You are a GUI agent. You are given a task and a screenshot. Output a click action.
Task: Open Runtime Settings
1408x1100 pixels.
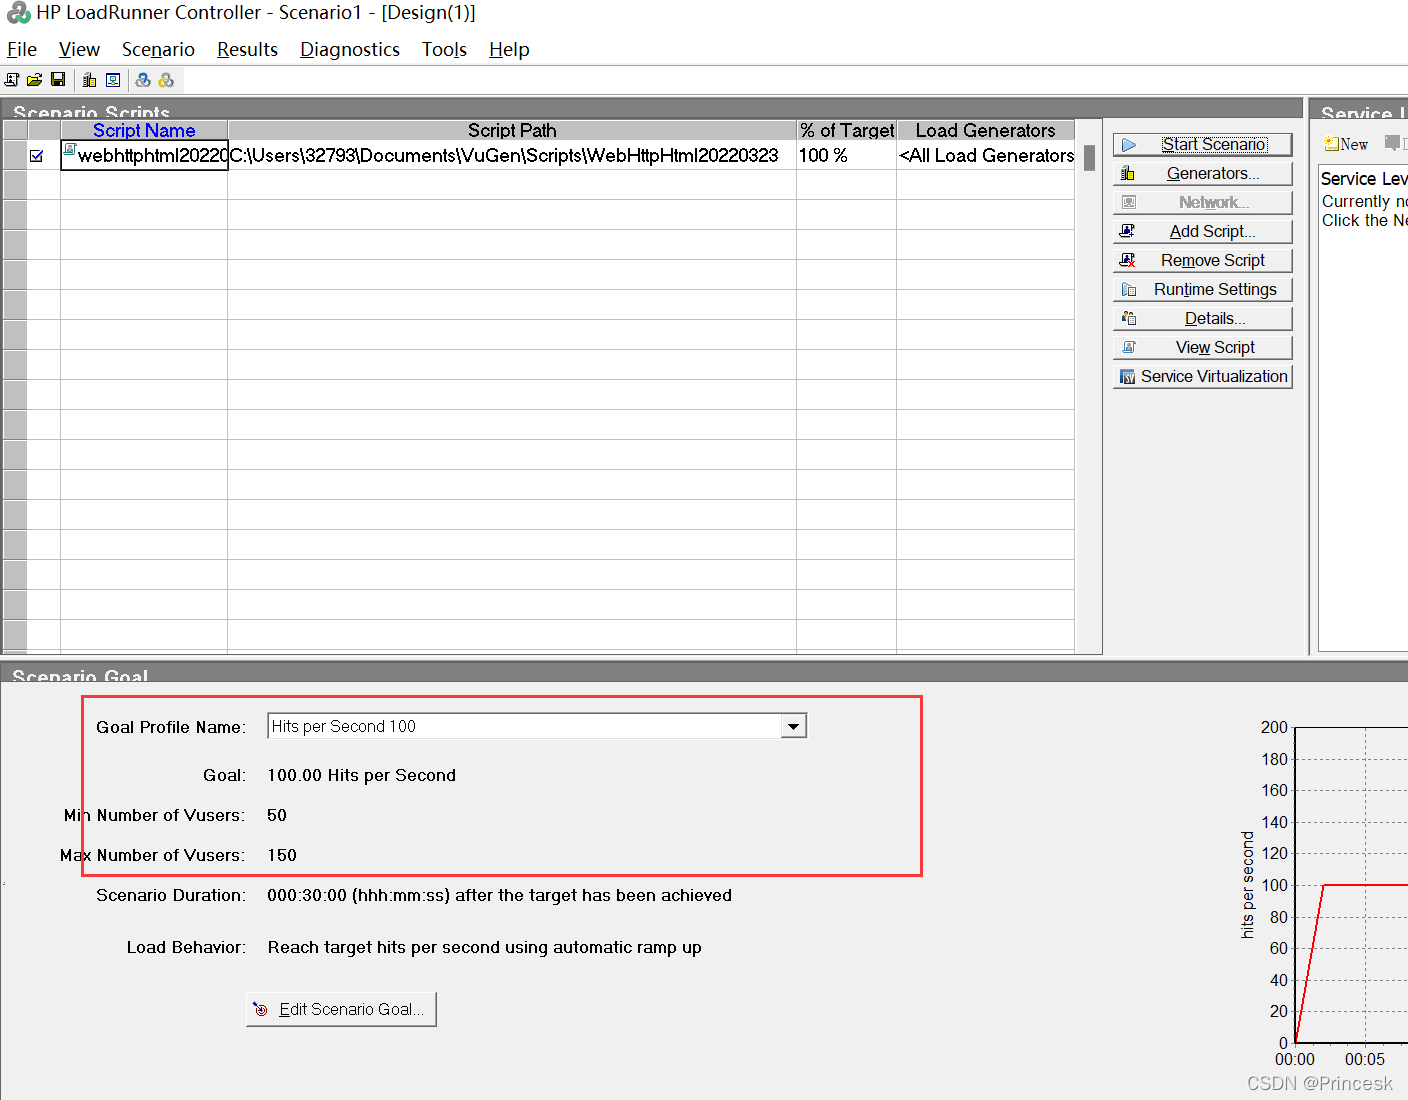coord(1202,290)
